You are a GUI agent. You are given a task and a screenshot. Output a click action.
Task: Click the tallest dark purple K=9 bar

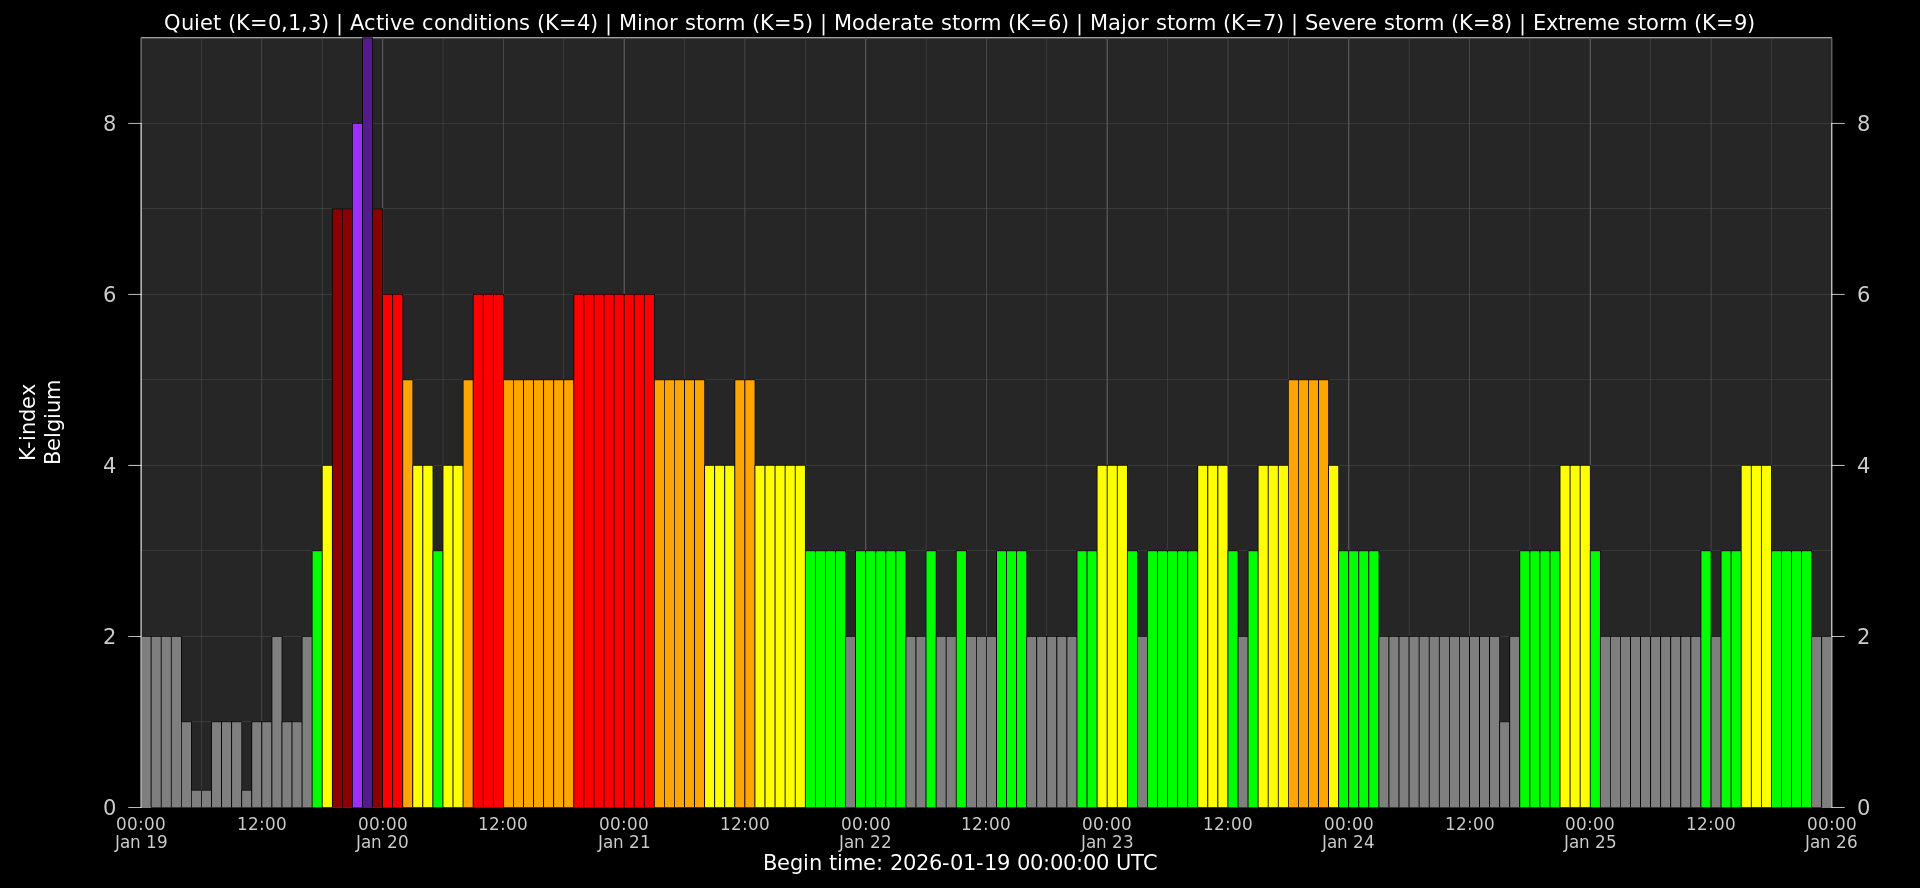367,420
